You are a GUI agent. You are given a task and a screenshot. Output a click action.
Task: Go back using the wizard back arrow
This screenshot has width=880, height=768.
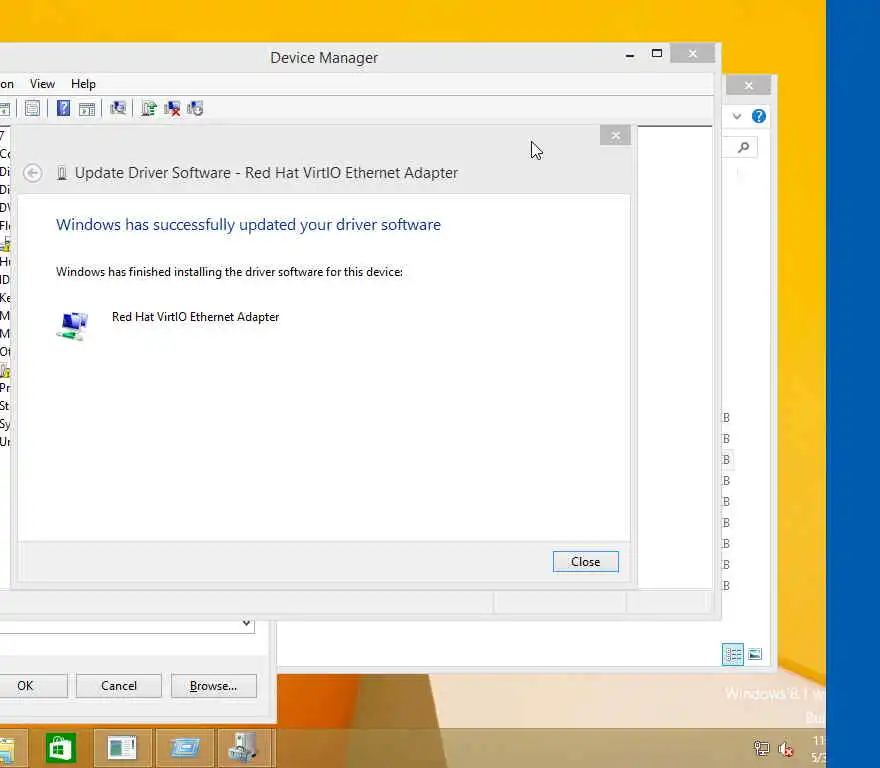(33, 173)
